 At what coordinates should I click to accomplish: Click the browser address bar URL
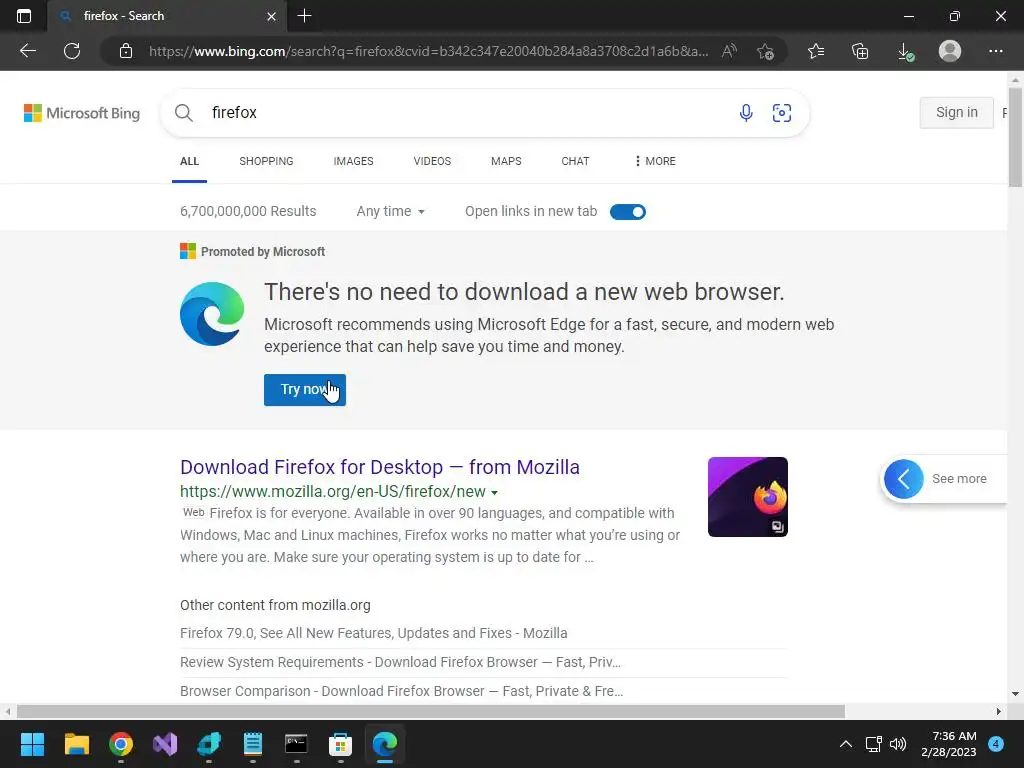click(428, 51)
